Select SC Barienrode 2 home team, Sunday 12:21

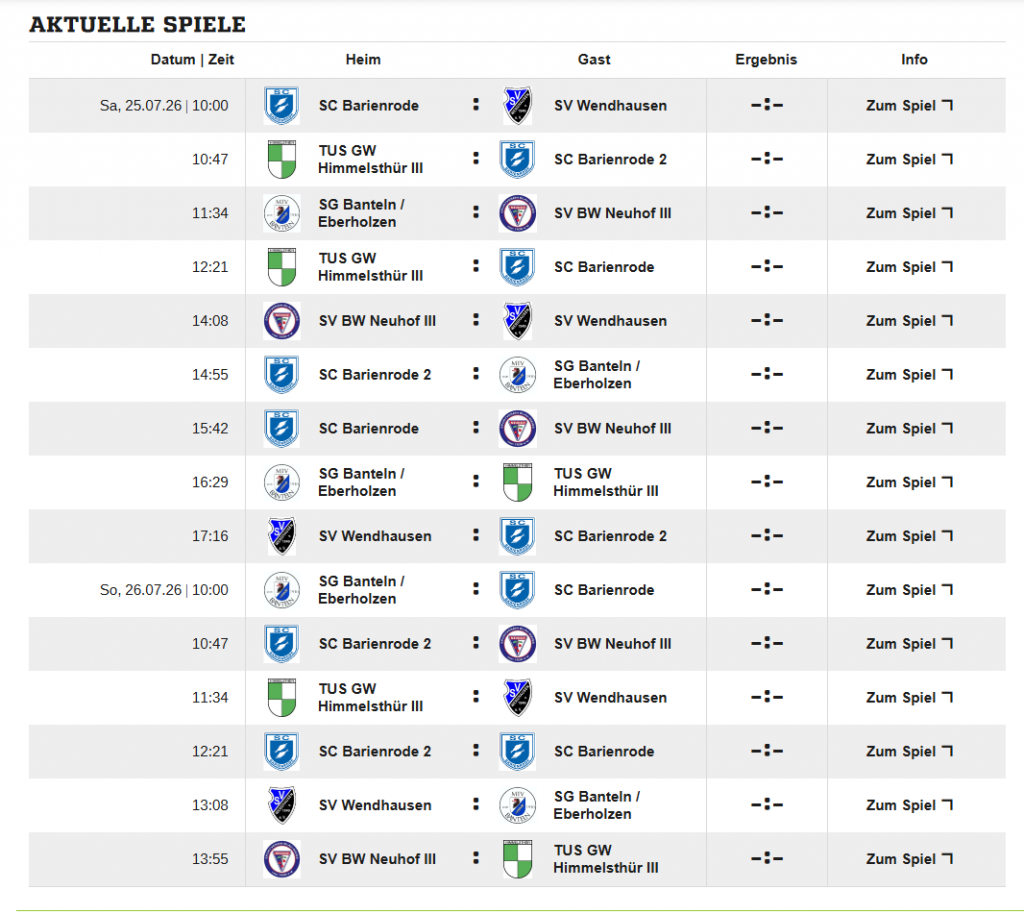pos(375,751)
